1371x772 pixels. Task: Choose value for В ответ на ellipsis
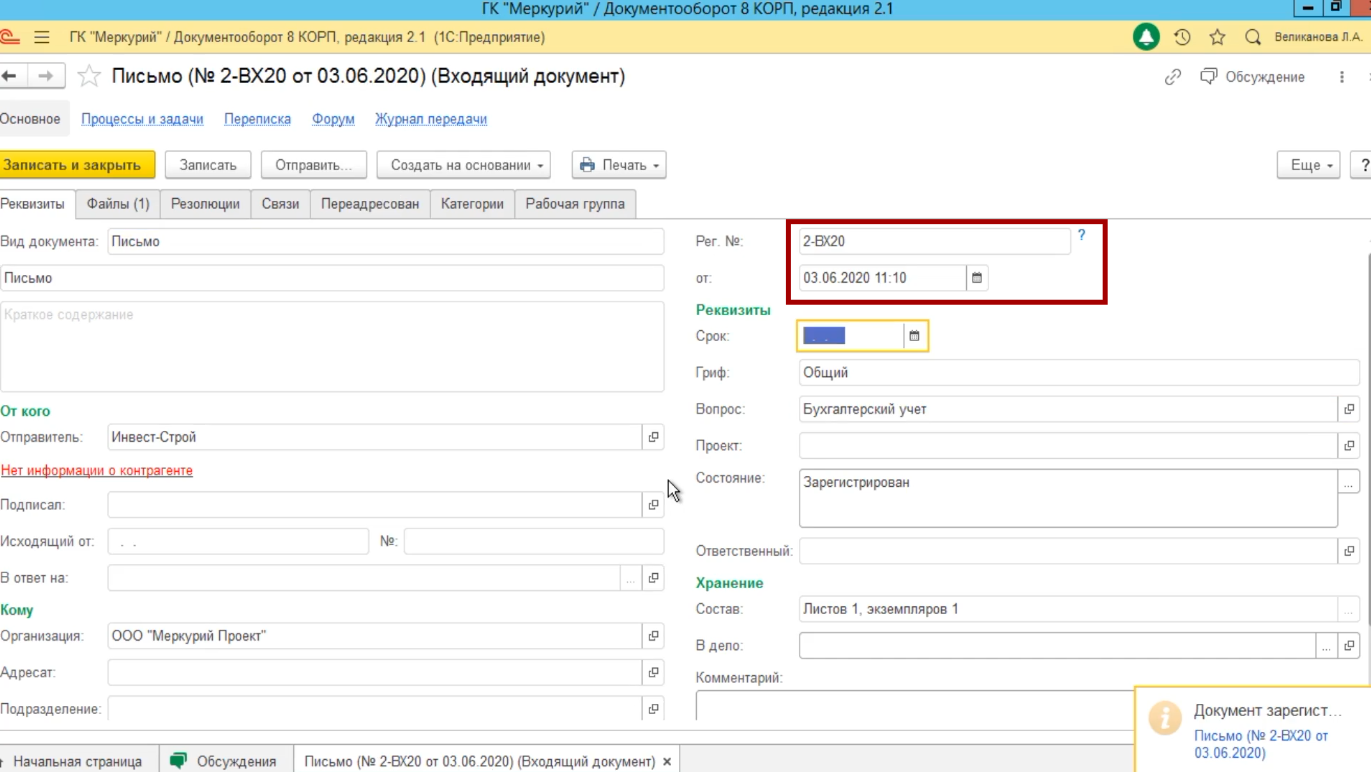[630, 578]
